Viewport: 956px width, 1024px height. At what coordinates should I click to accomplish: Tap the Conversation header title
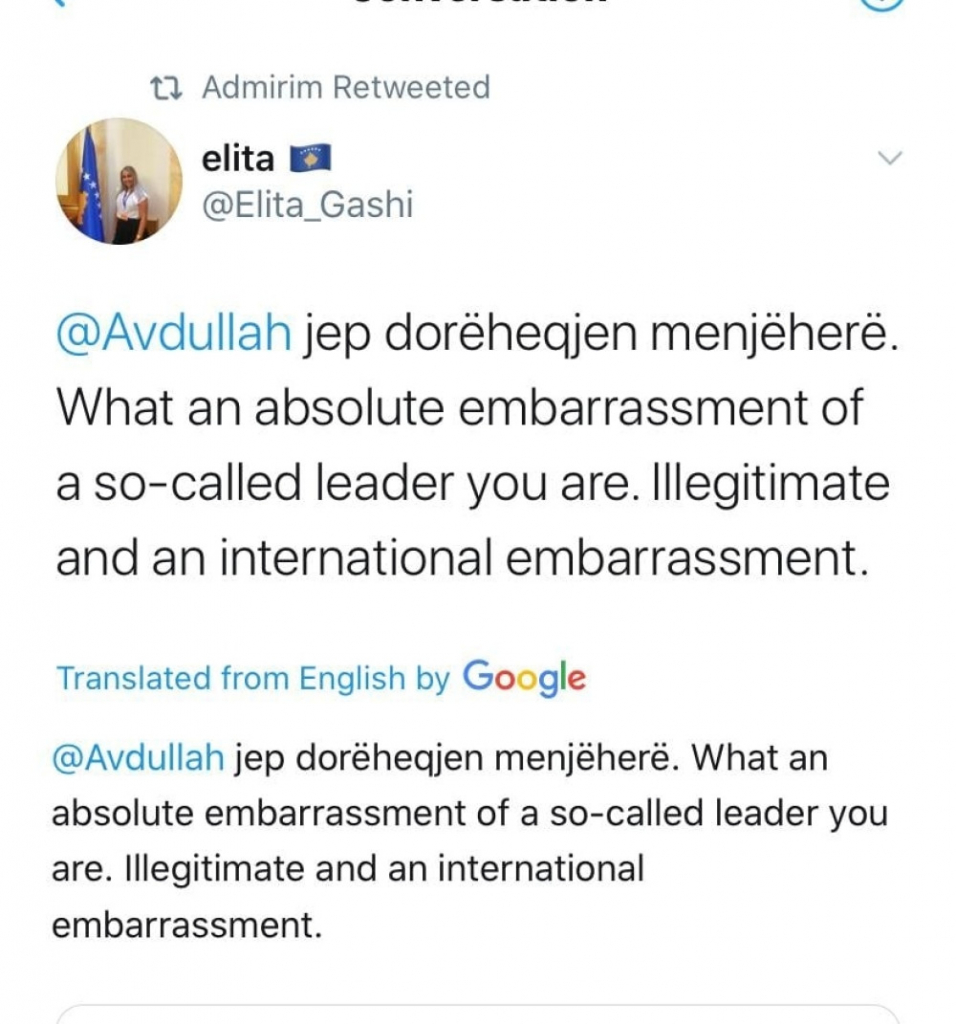[x=477, y=4]
